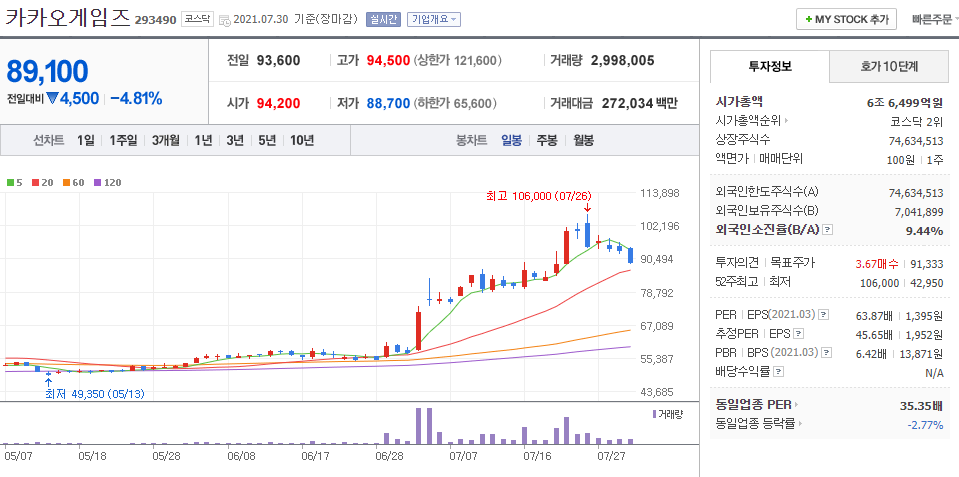Click the red 20-day moving average legend
The width and height of the screenshot is (959, 477).
click(x=41, y=182)
